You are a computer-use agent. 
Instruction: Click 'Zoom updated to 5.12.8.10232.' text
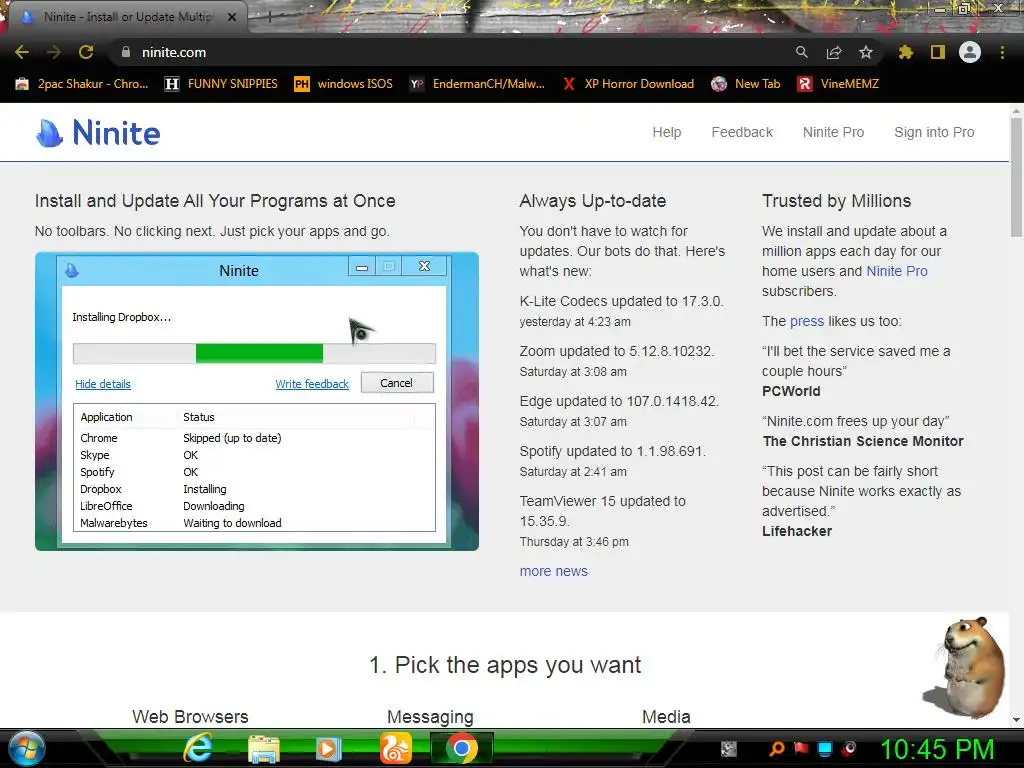pos(616,351)
